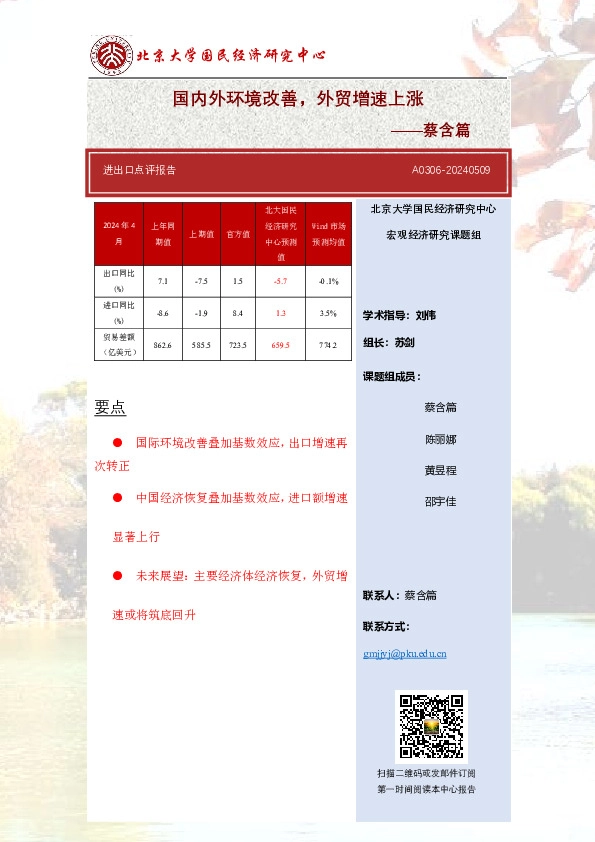Click the row label 贸易差额（亿美元）

119,344
